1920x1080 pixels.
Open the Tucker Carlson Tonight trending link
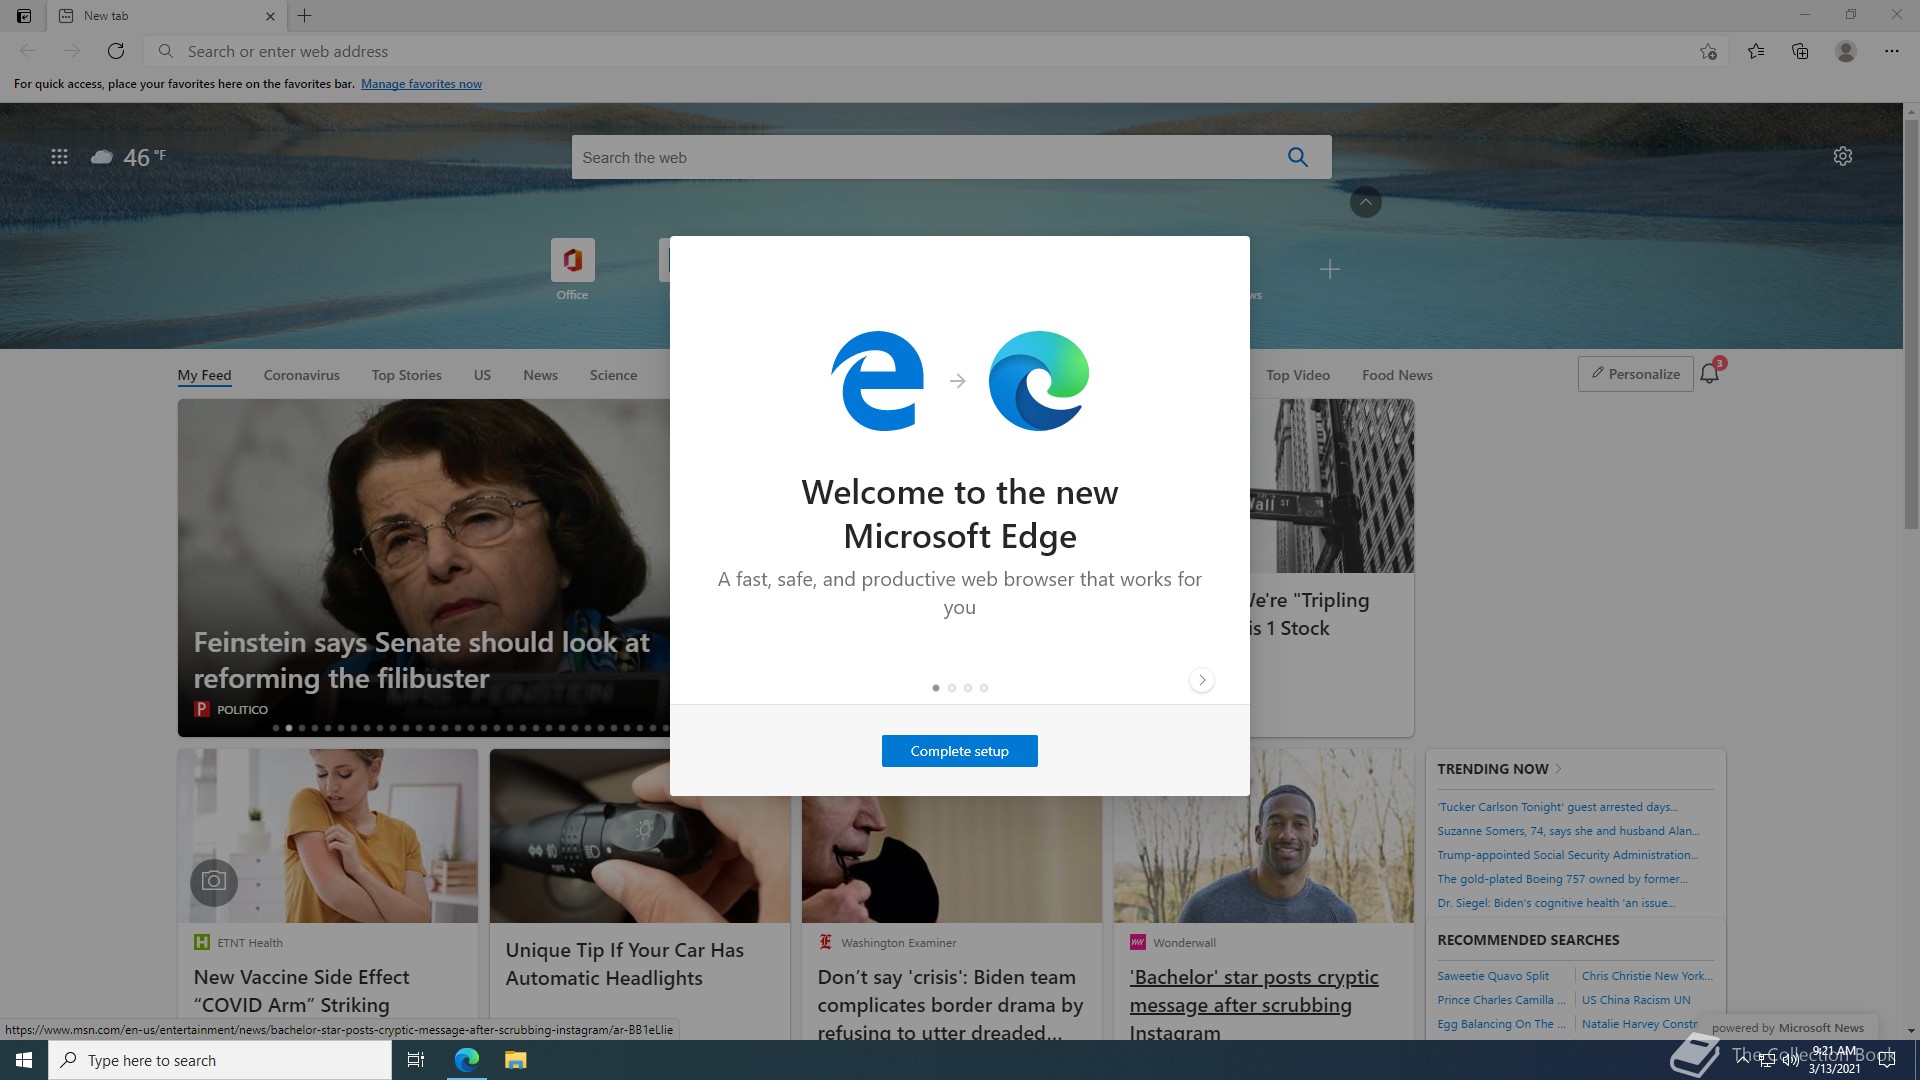click(x=1557, y=807)
